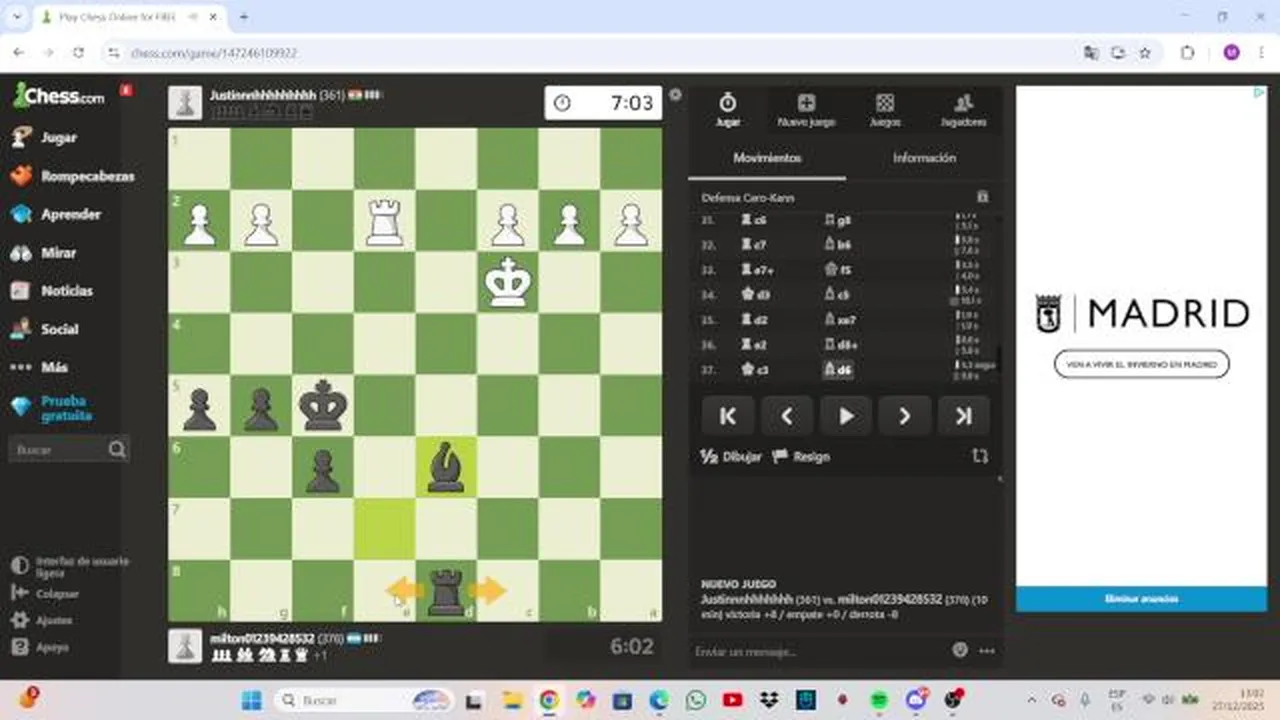This screenshot has height=720, width=1280.
Task: Open Justinnnhhhhhhhh's avatar
Action: 184,102
